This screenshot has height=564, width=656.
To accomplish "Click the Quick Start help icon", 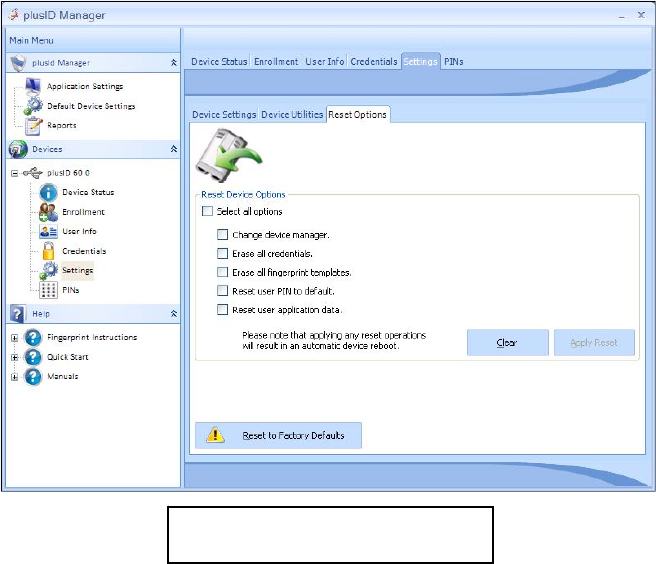I will click(x=33, y=357).
